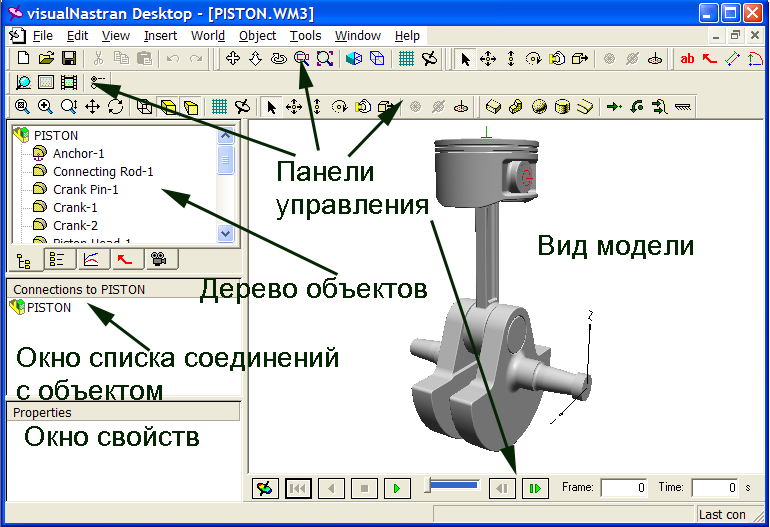Click the object tree scroll down arrow
The height and width of the screenshot is (527, 770).
(x=225, y=233)
